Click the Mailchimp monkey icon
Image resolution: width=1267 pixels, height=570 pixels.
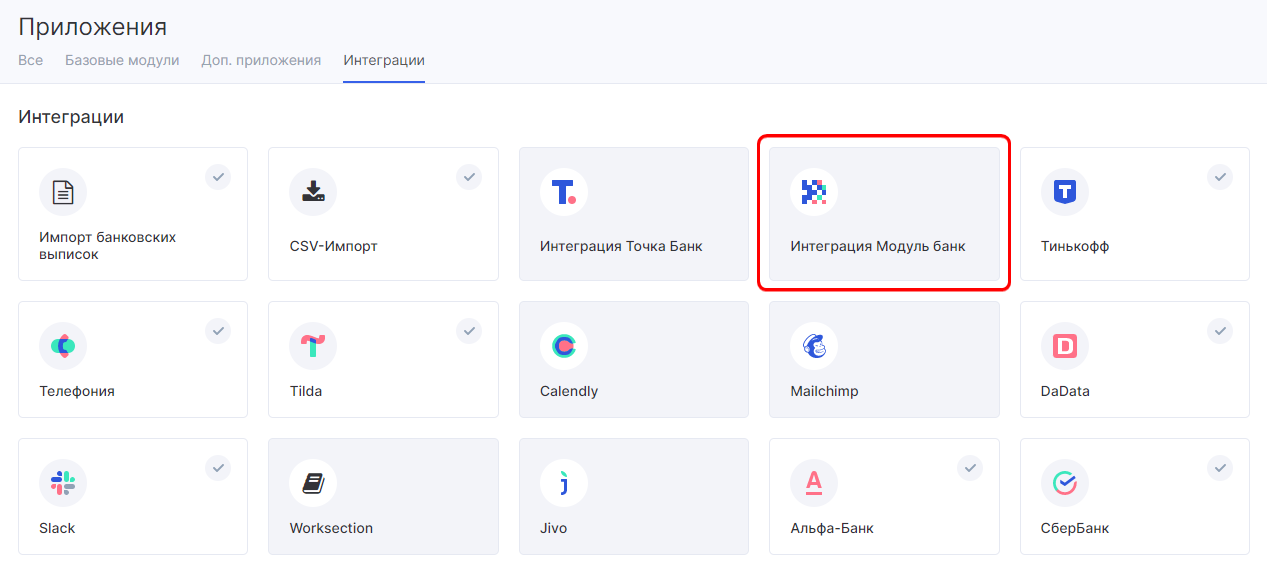pos(814,346)
